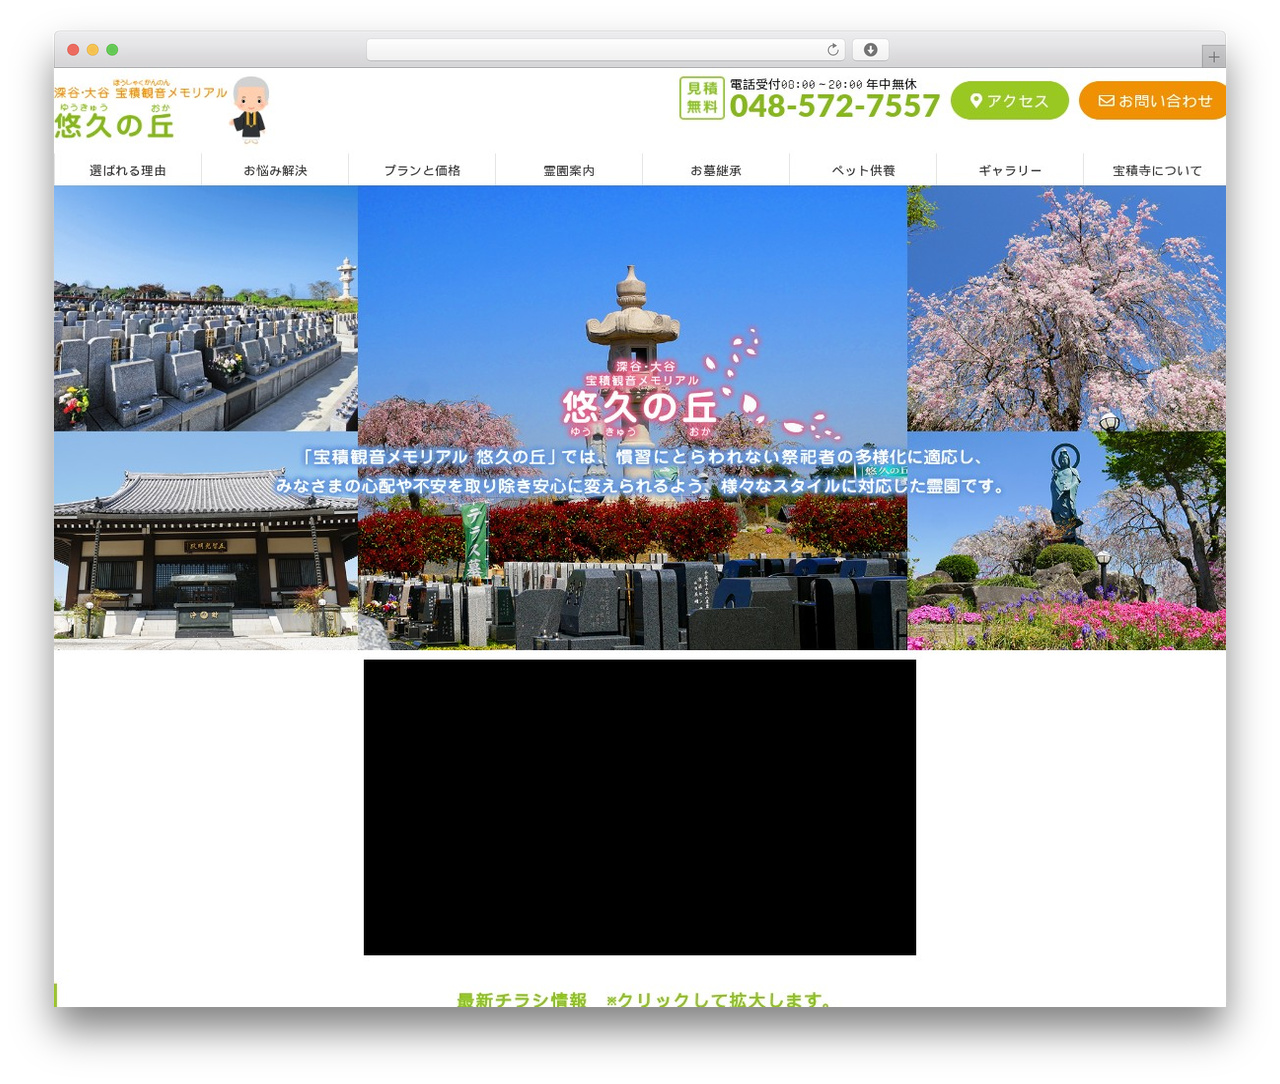
Task: Open the お墓継承 menu item
Action: (x=716, y=170)
